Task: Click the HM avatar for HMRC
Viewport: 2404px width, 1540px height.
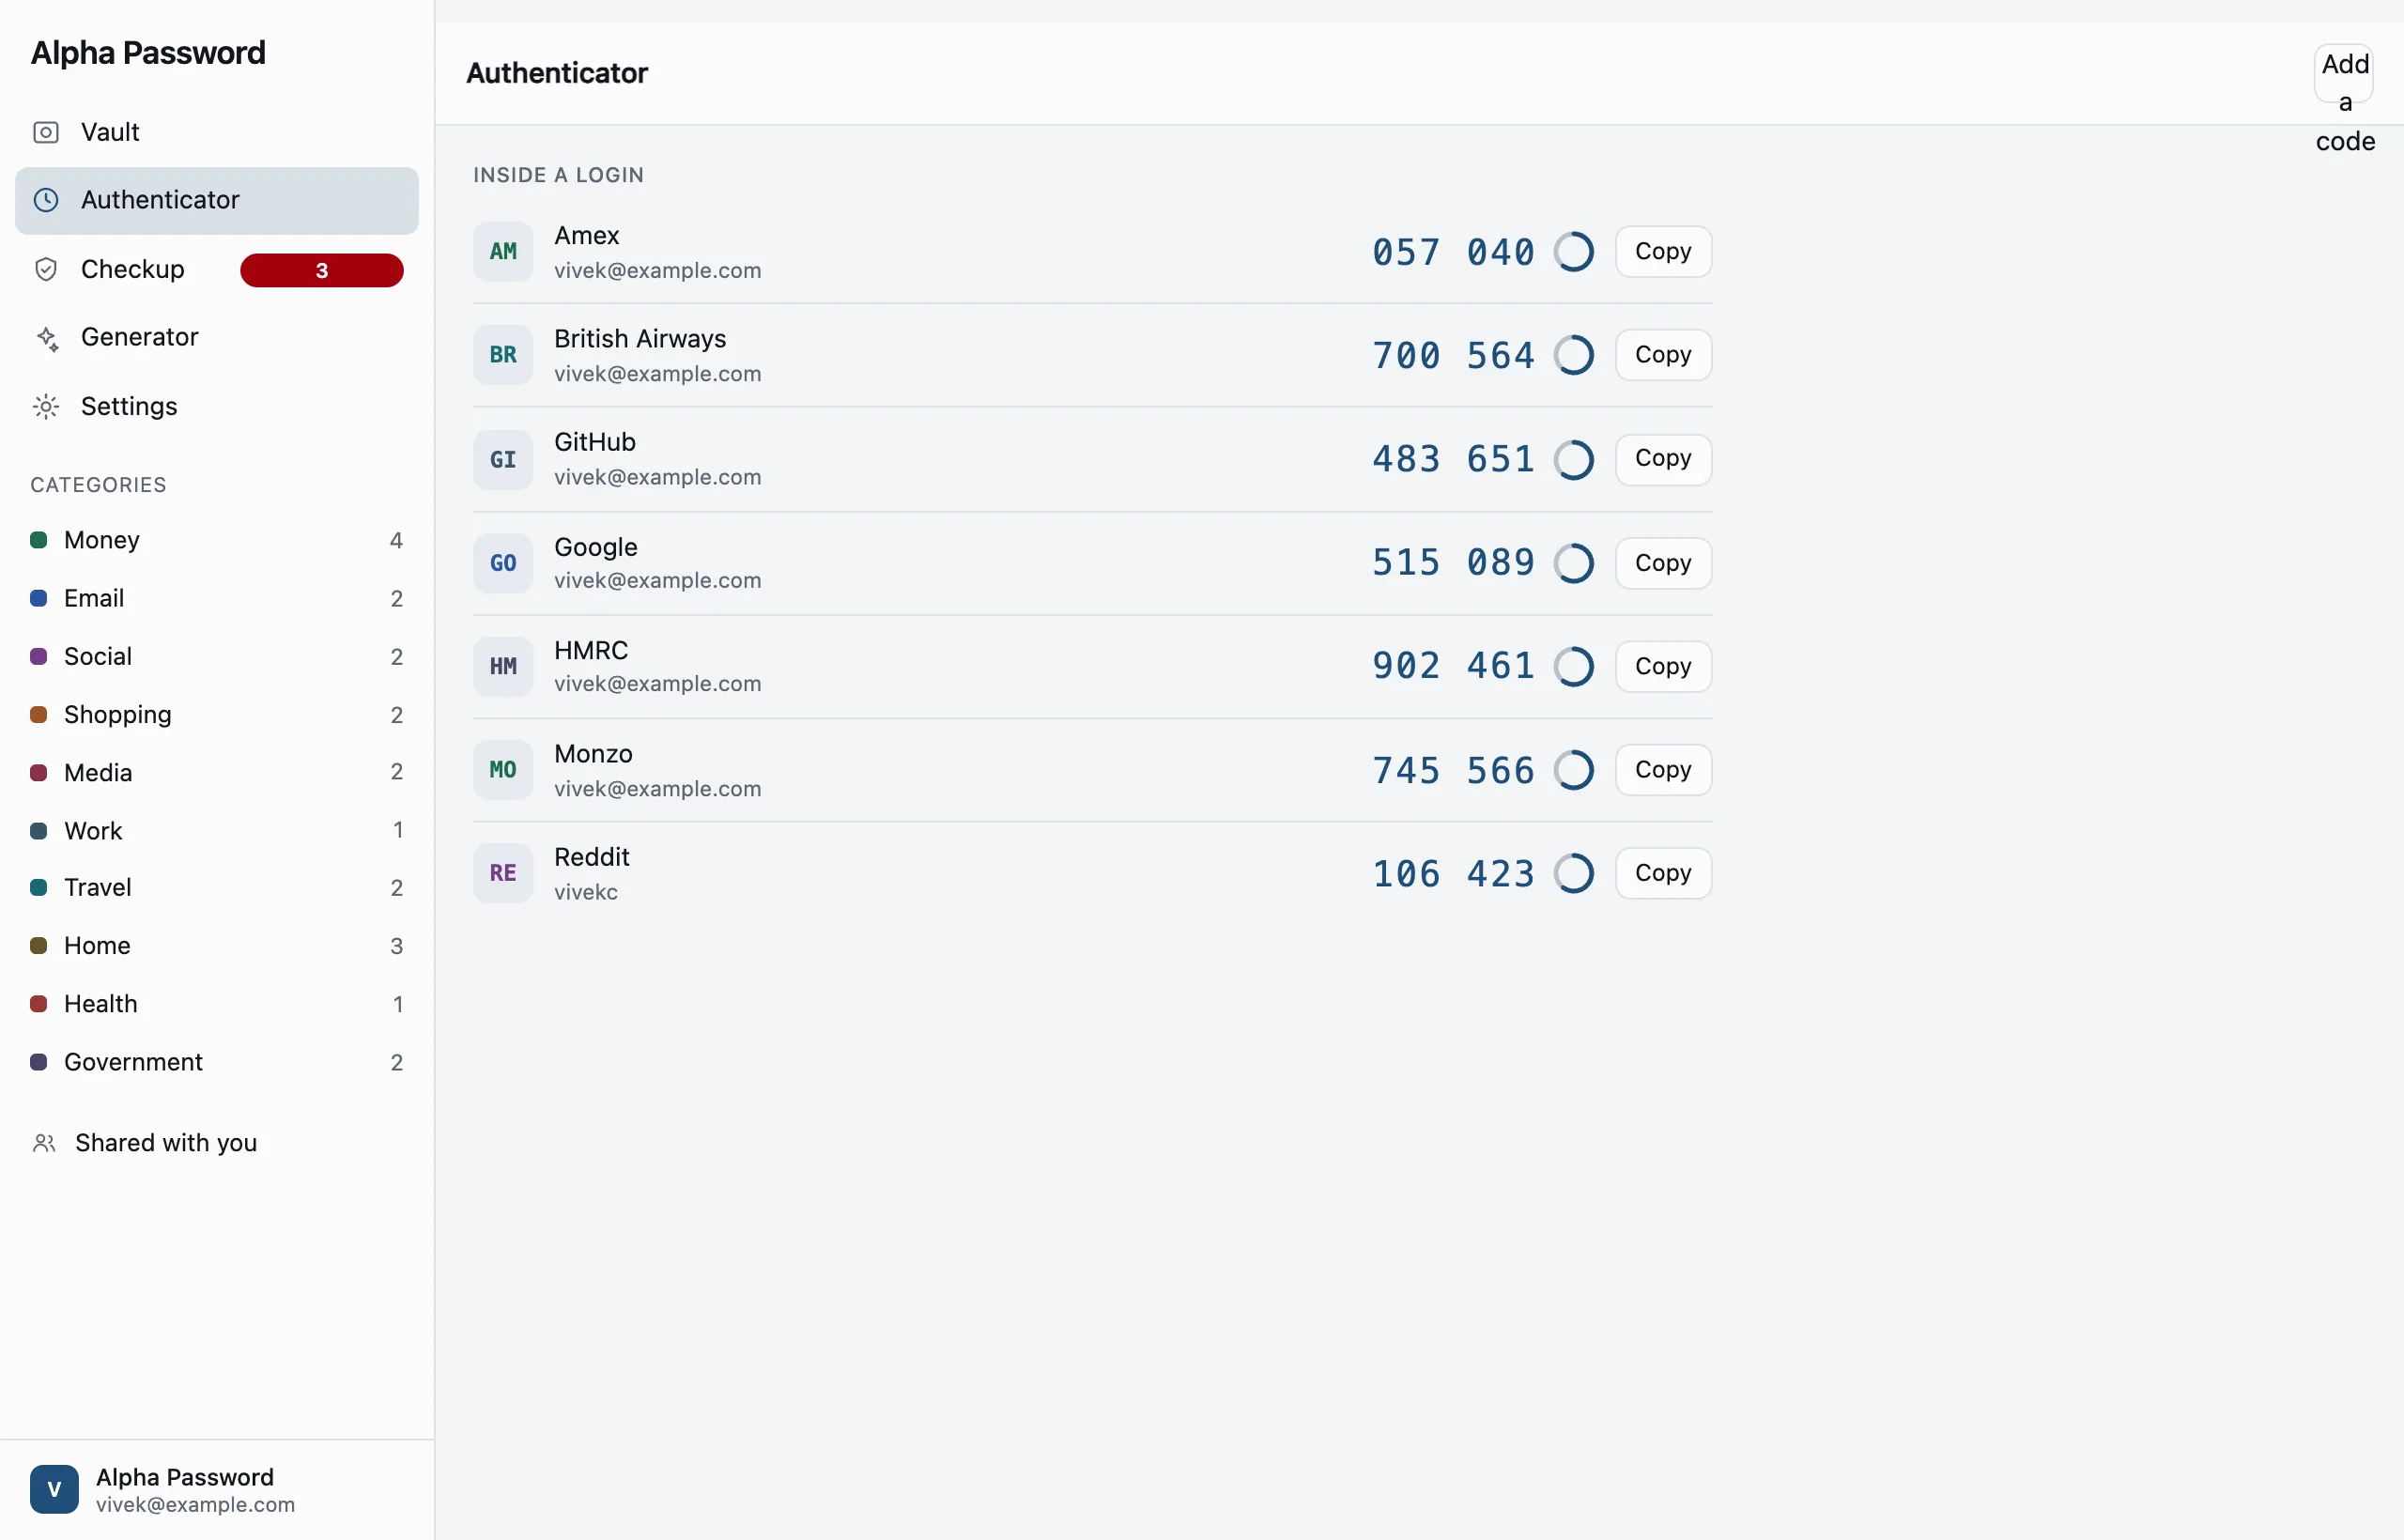Action: coord(503,666)
